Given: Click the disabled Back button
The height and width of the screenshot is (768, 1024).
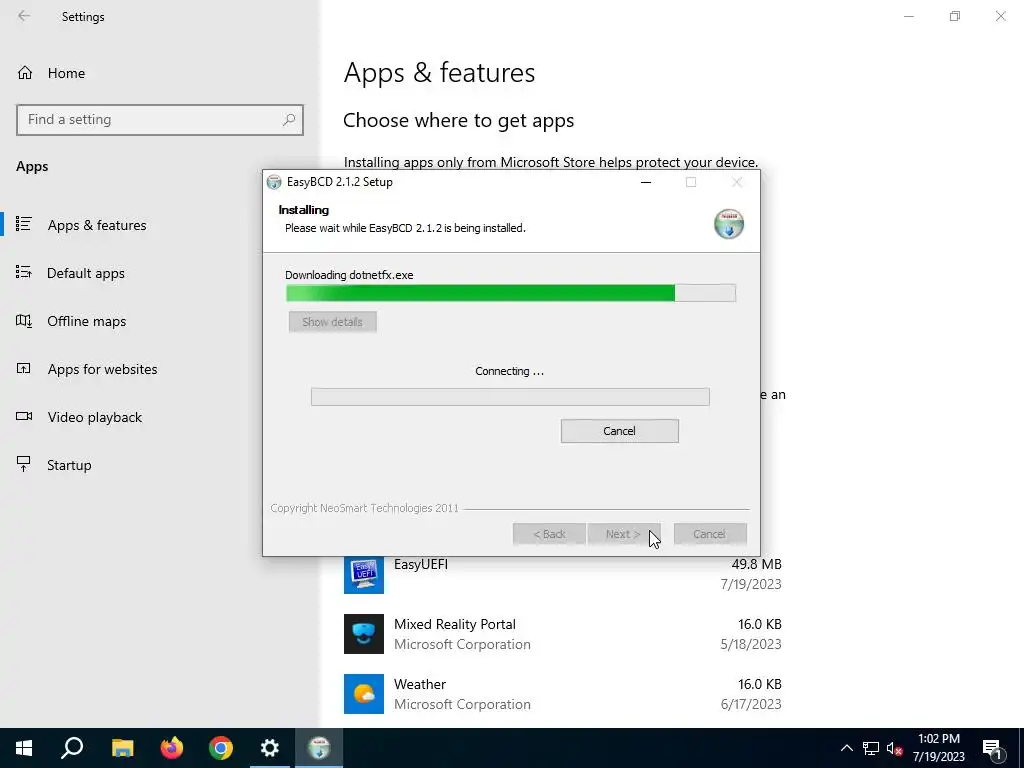Looking at the screenshot, I should pyautogui.click(x=549, y=534).
